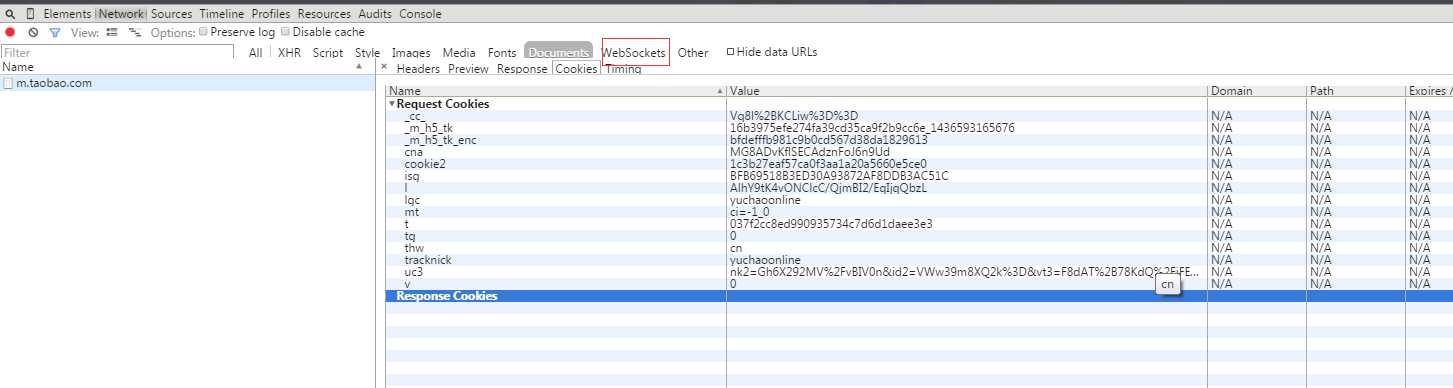Filter requests by Style
This screenshot has width=1453, height=388.
367,52
